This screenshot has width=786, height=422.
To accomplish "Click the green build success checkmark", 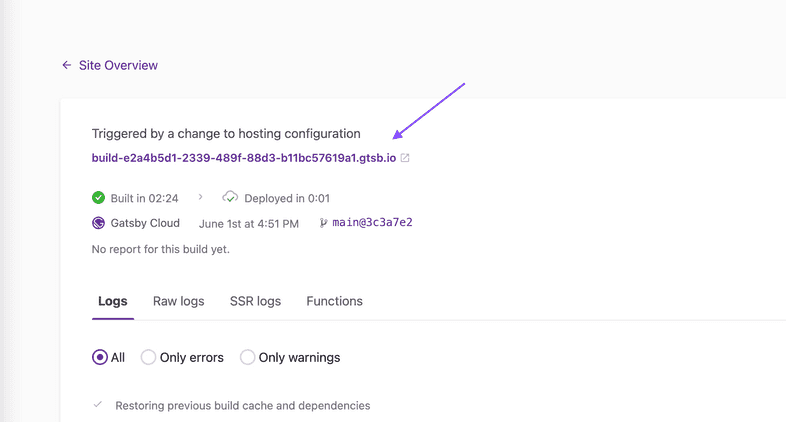I will (98, 198).
